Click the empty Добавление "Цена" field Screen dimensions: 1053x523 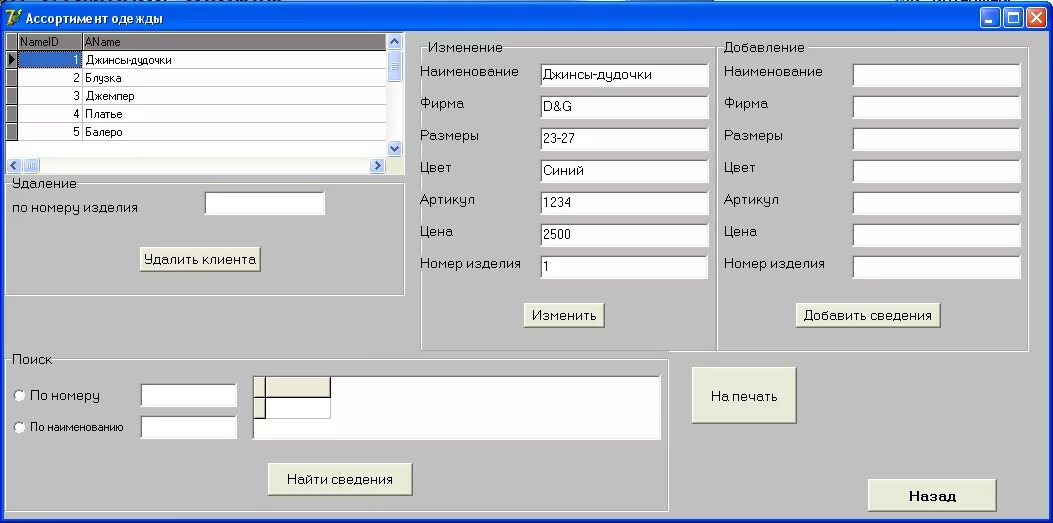936,234
